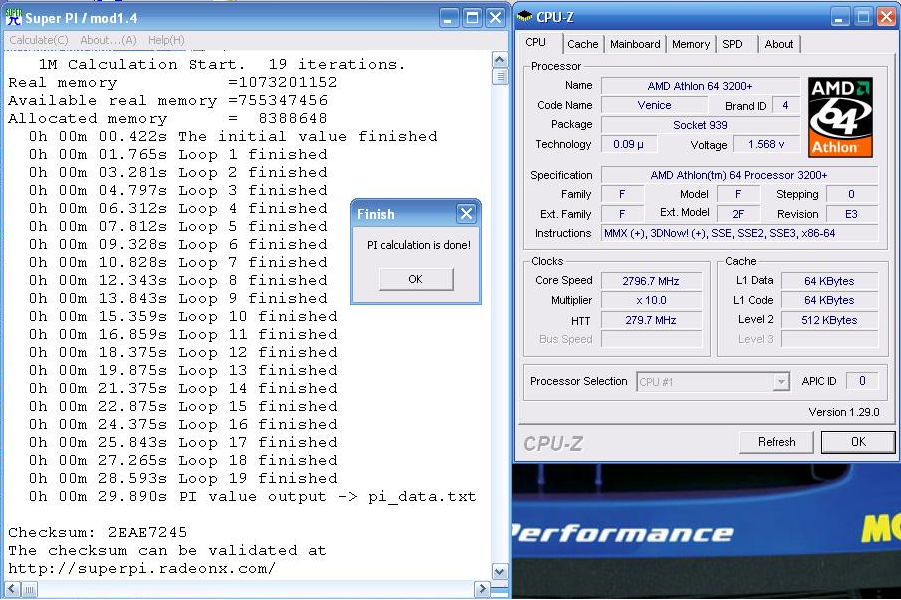Click the vertical scrollbar thumb in Super PI
Viewport: 901px width, 600px height.
pyautogui.click(x=500, y=76)
